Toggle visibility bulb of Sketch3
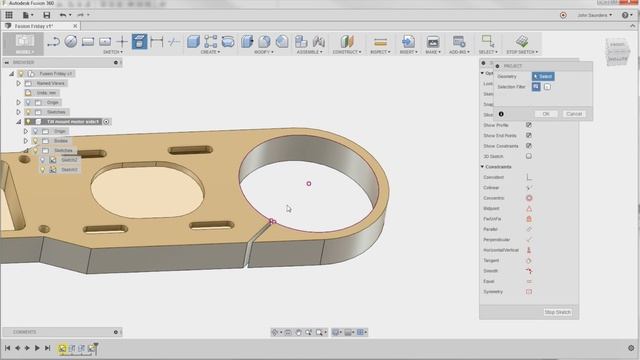The height and width of the screenshot is (360, 640). (42, 169)
